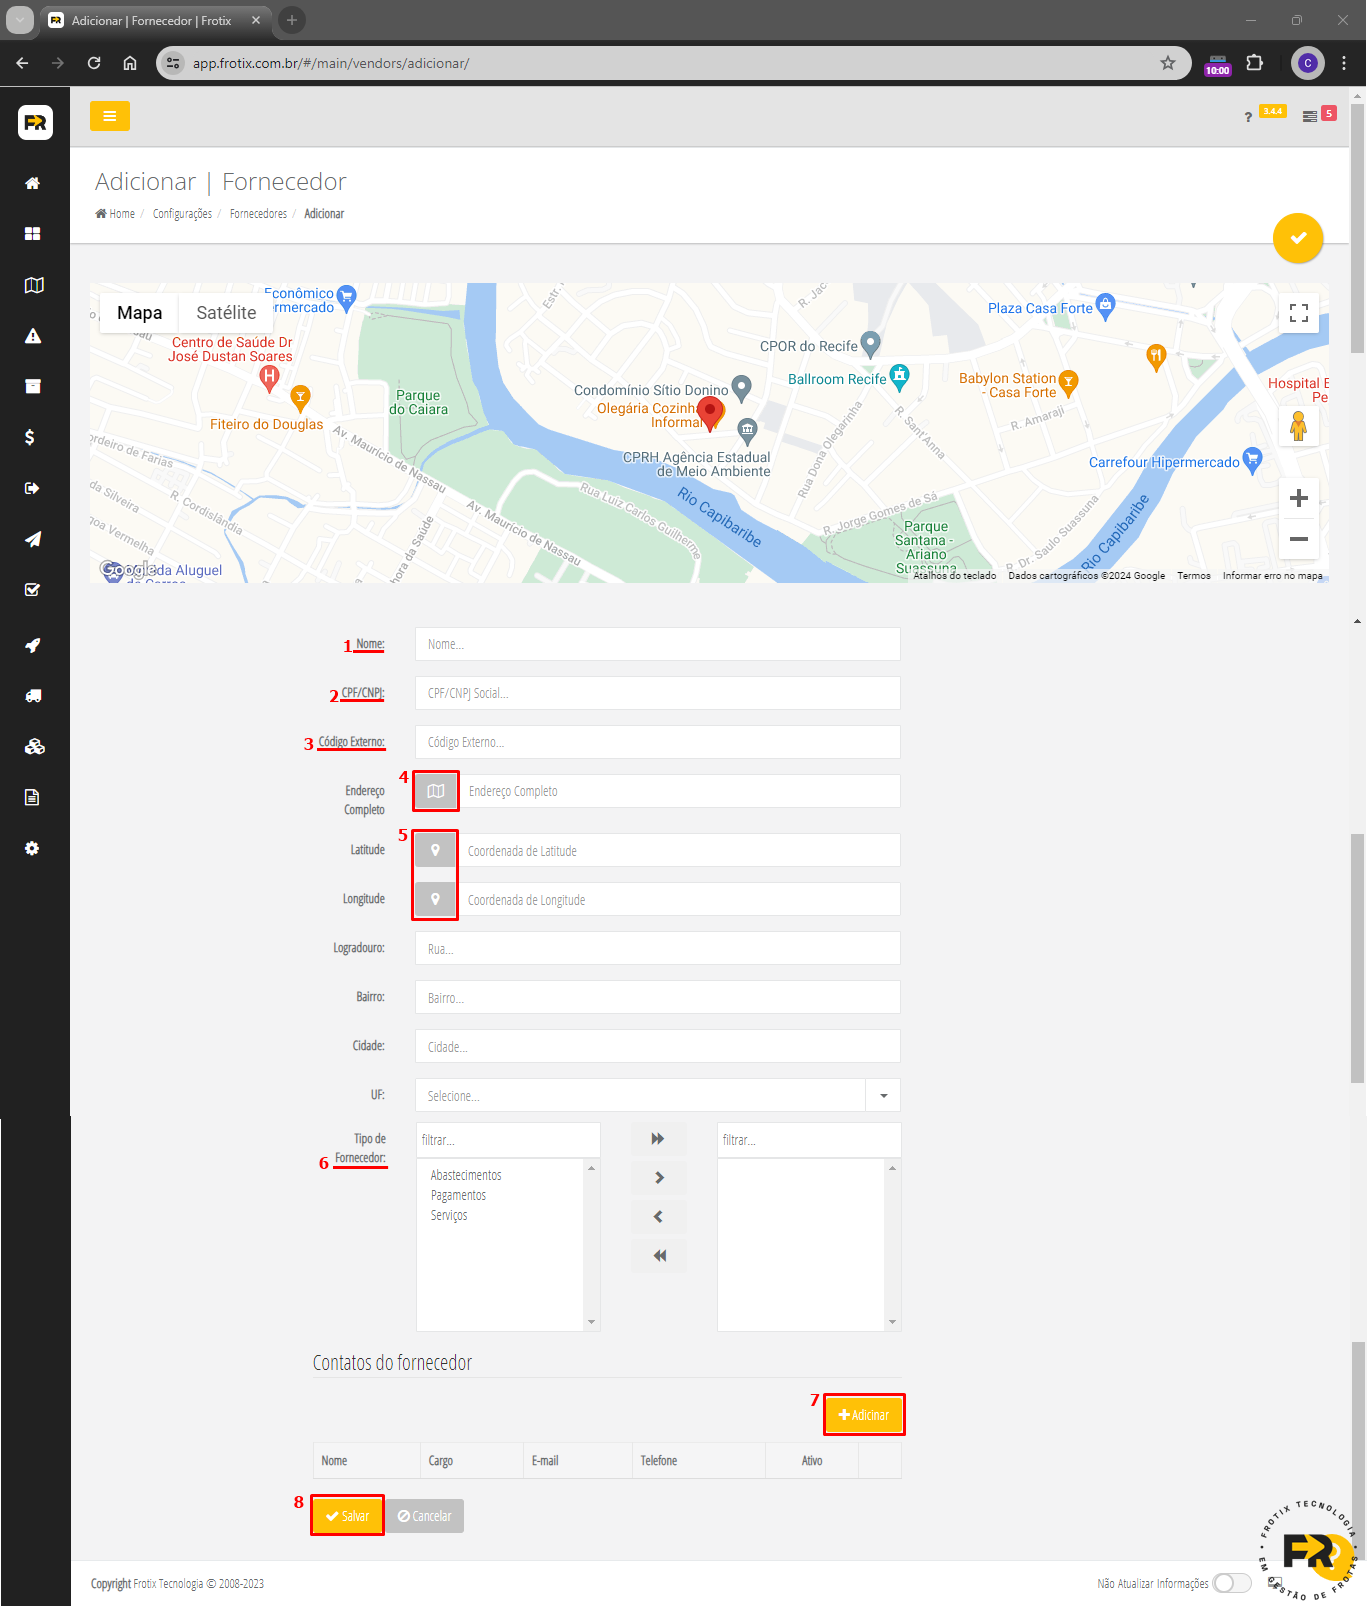
Task: Open the home icon in sidebar
Action: pos(33,183)
